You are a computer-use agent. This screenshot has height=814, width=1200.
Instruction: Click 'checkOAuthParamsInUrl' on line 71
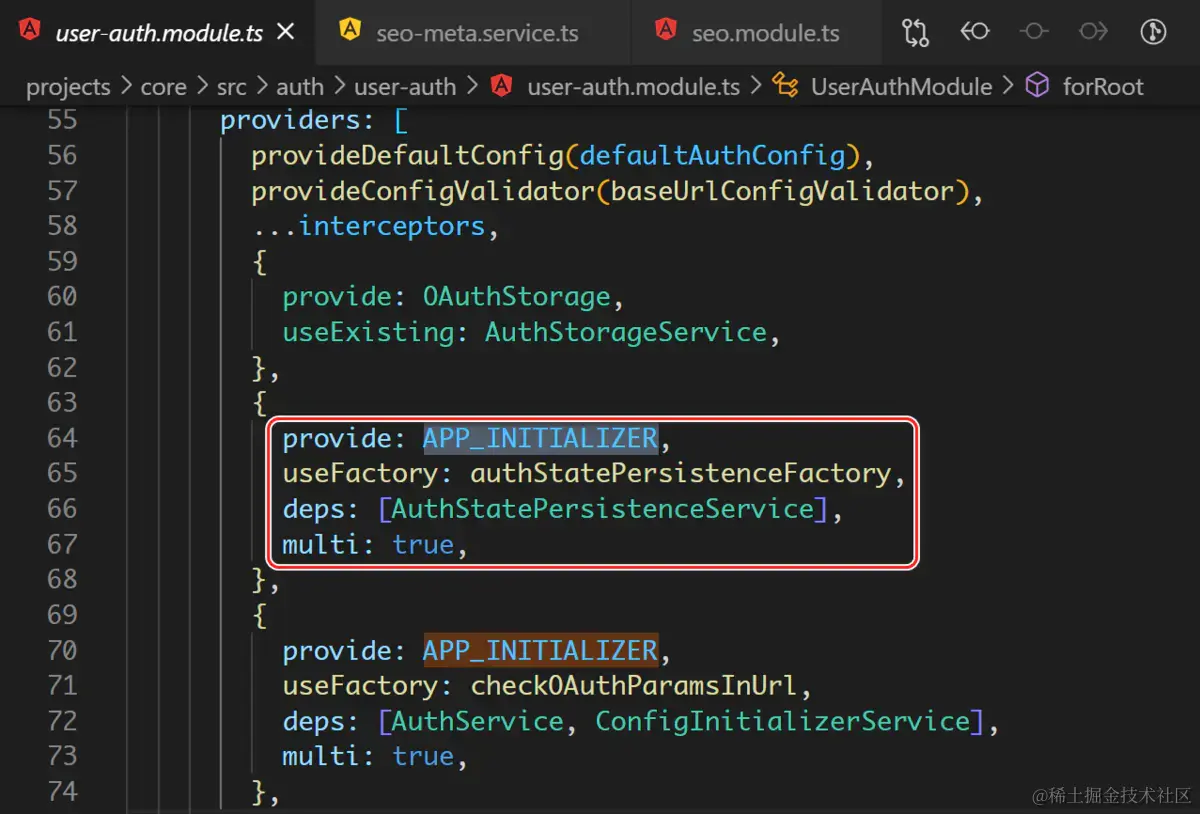[x=634, y=686]
